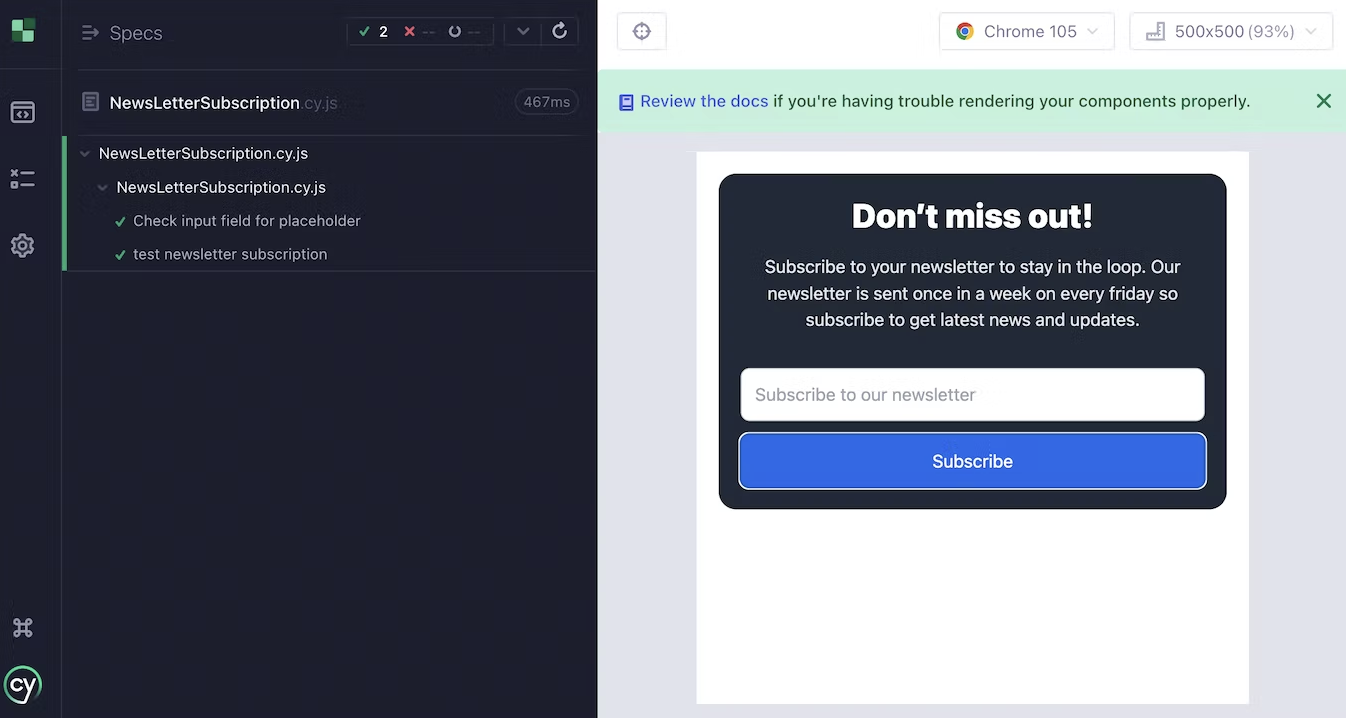Screen dimensions: 1346x718
Task: Open the Cypress project logo at top-left
Action: [23, 30]
